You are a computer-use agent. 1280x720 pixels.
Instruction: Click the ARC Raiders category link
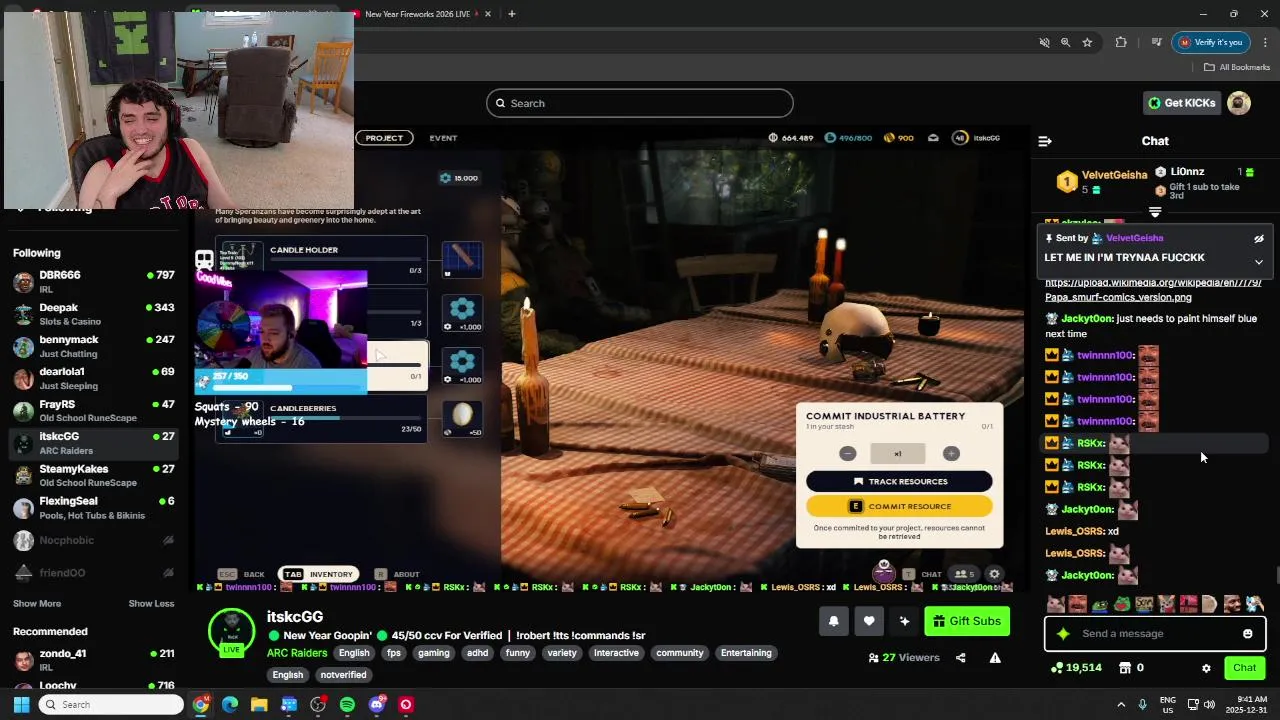tap(296, 653)
